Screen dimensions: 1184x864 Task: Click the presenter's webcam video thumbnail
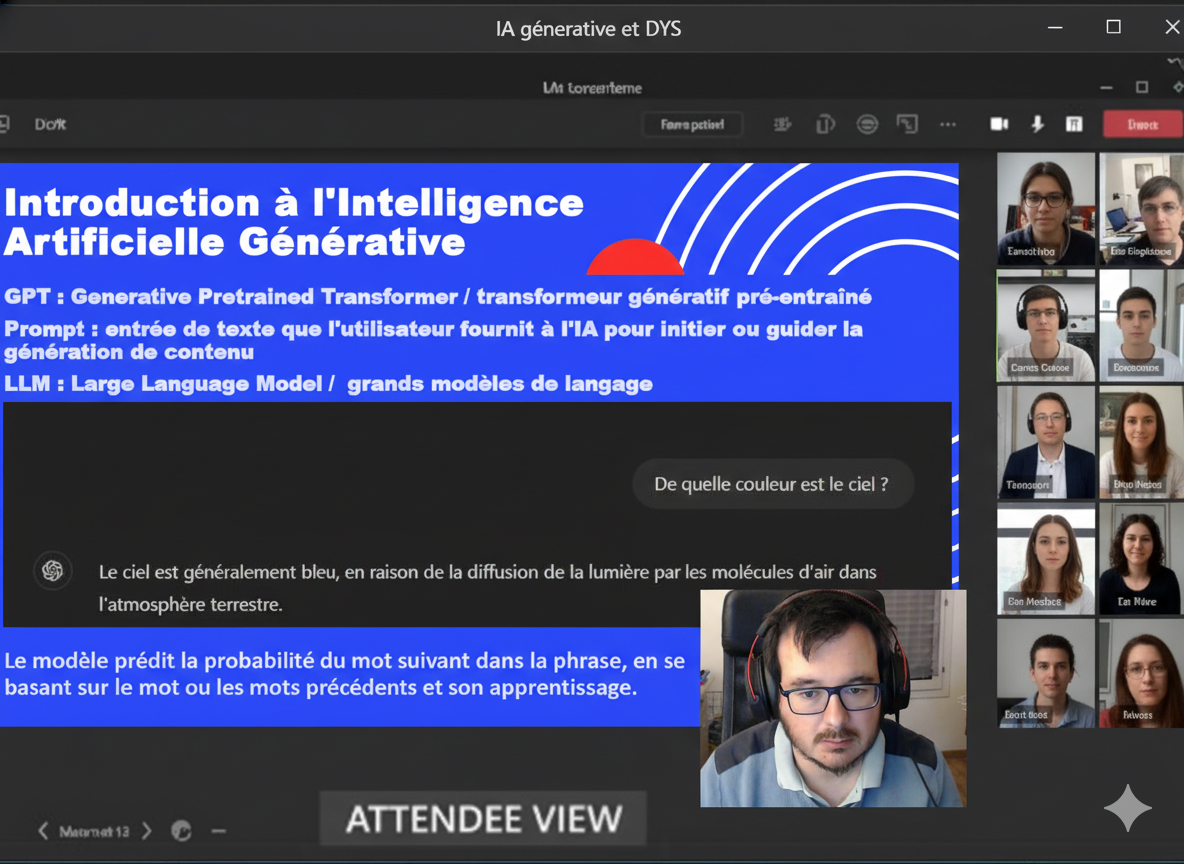(x=833, y=698)
